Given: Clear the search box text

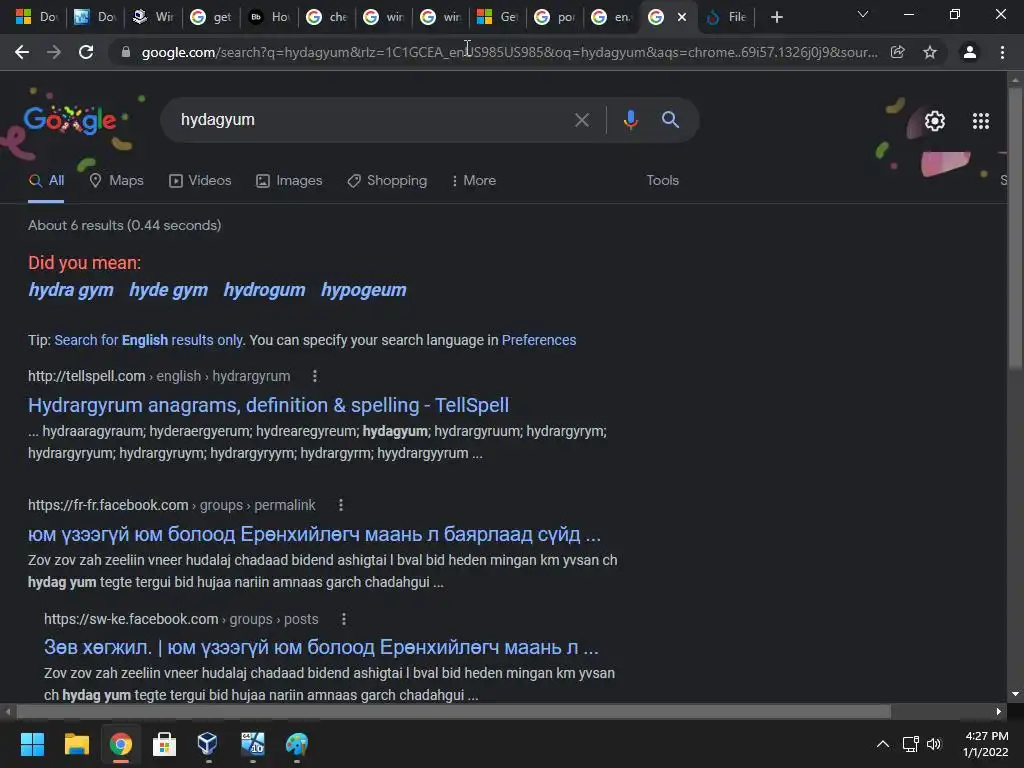Looking at the screenshot, I should tap(581, 120).
